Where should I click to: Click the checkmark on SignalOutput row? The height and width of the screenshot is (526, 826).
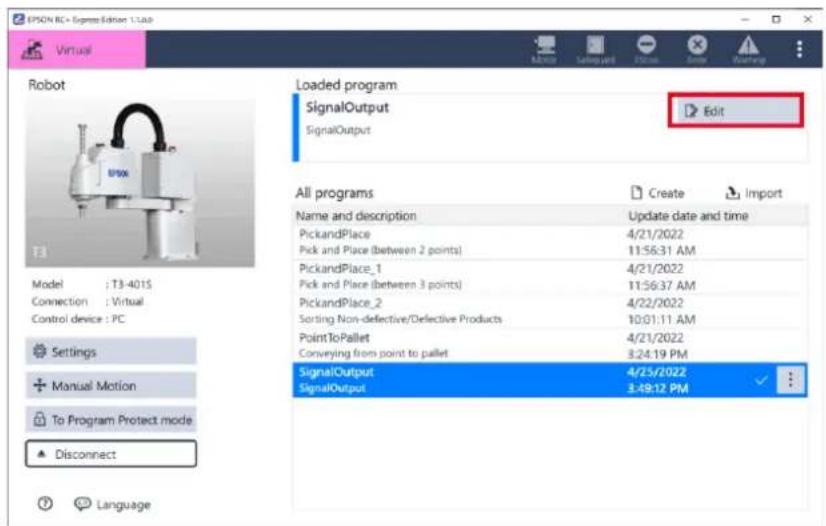click(x=761, y=380)
